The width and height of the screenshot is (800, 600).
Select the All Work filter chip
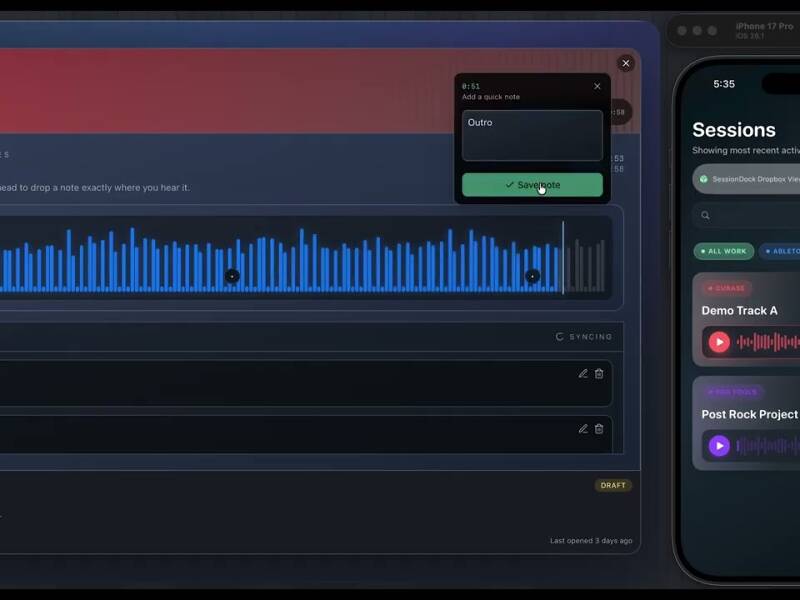(x=724, y=251)
